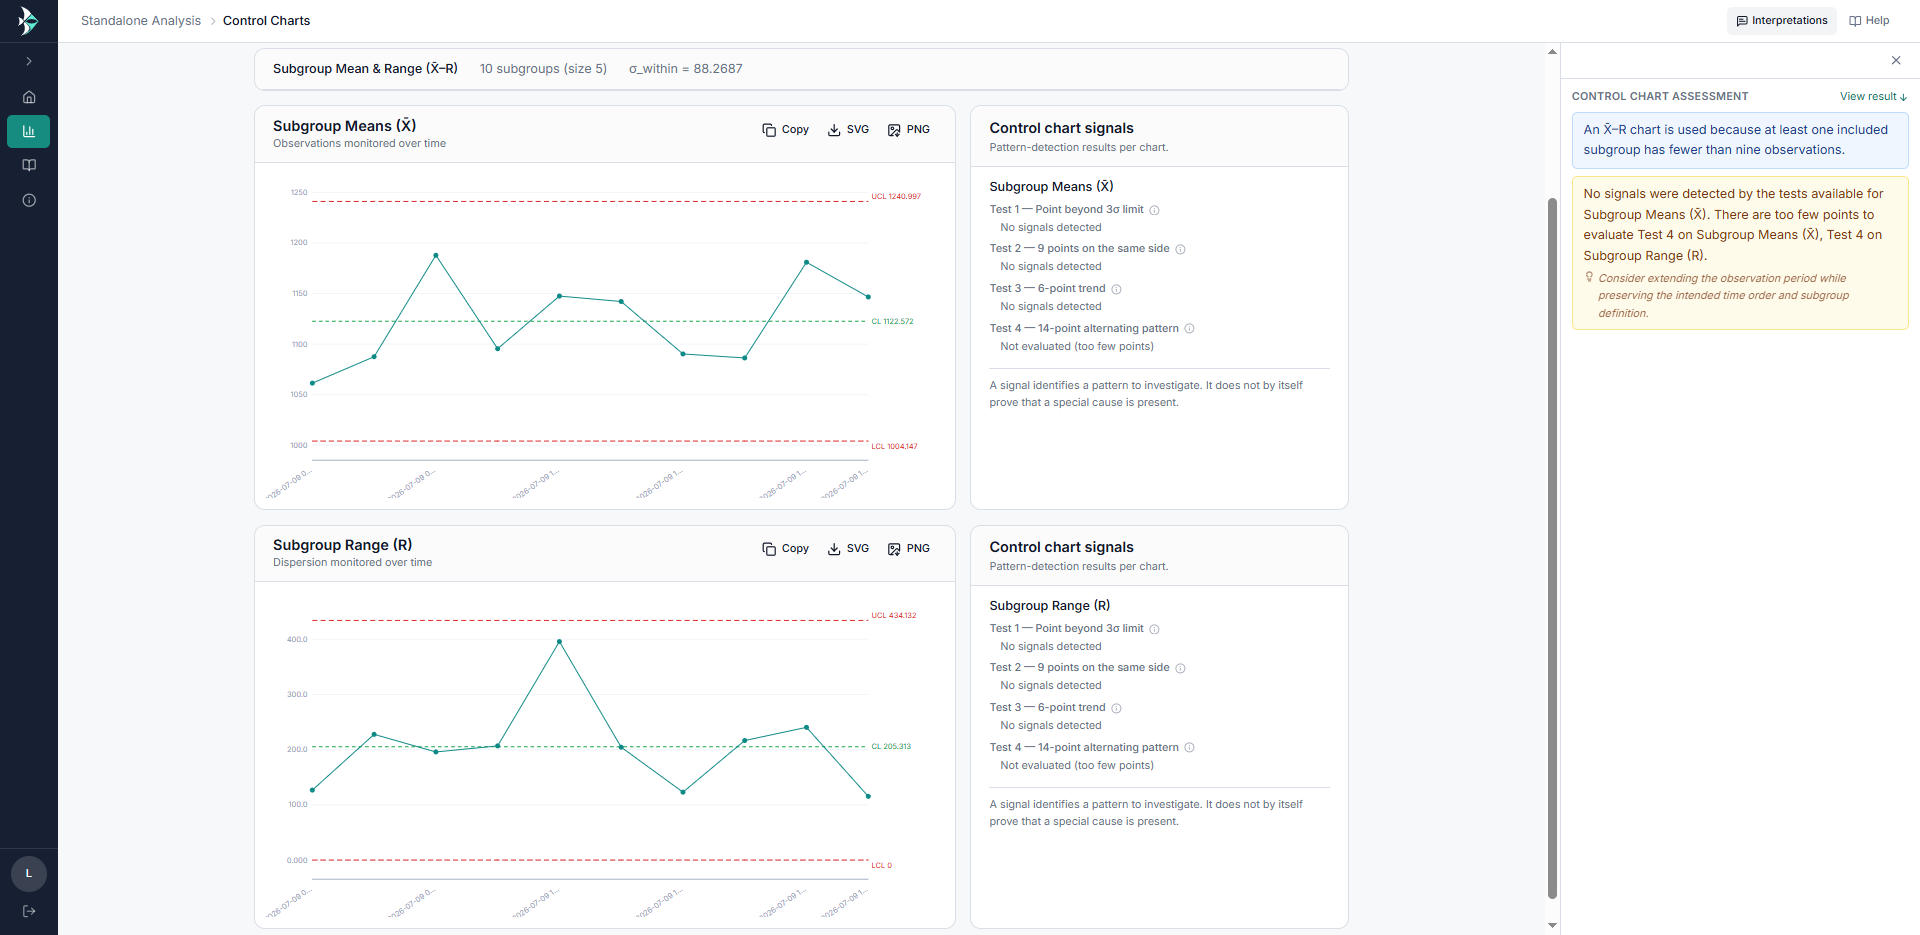This screenshot has height=935, width=1920.
Task: Click the 10 subgroups (size 5) text
Action: point(543,69)
